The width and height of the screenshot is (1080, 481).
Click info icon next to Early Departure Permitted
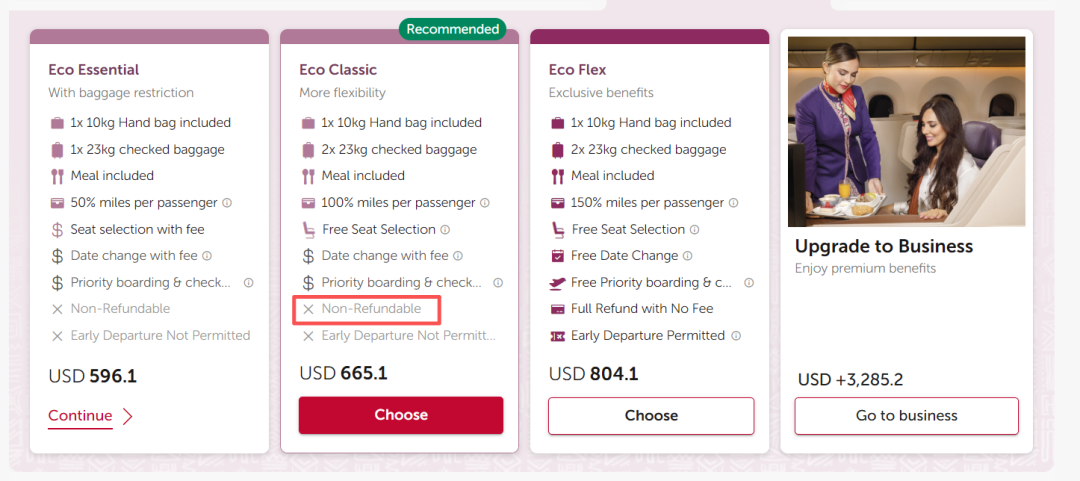736,336
